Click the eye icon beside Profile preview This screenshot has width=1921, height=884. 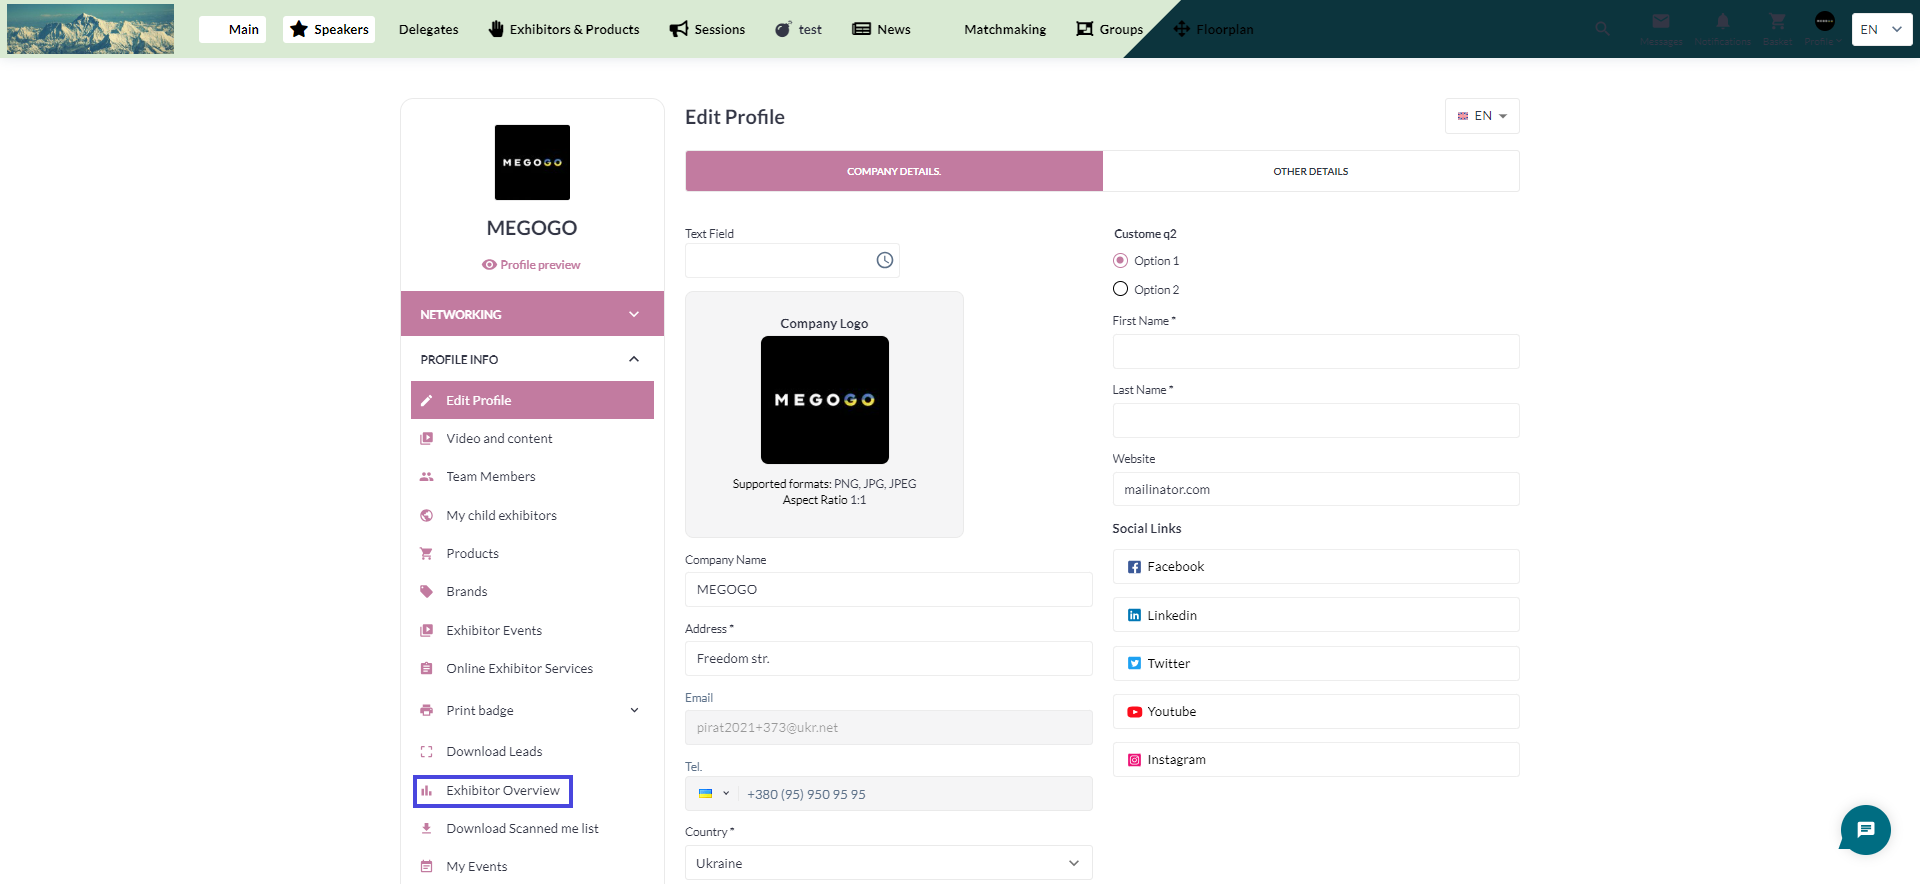489,265
